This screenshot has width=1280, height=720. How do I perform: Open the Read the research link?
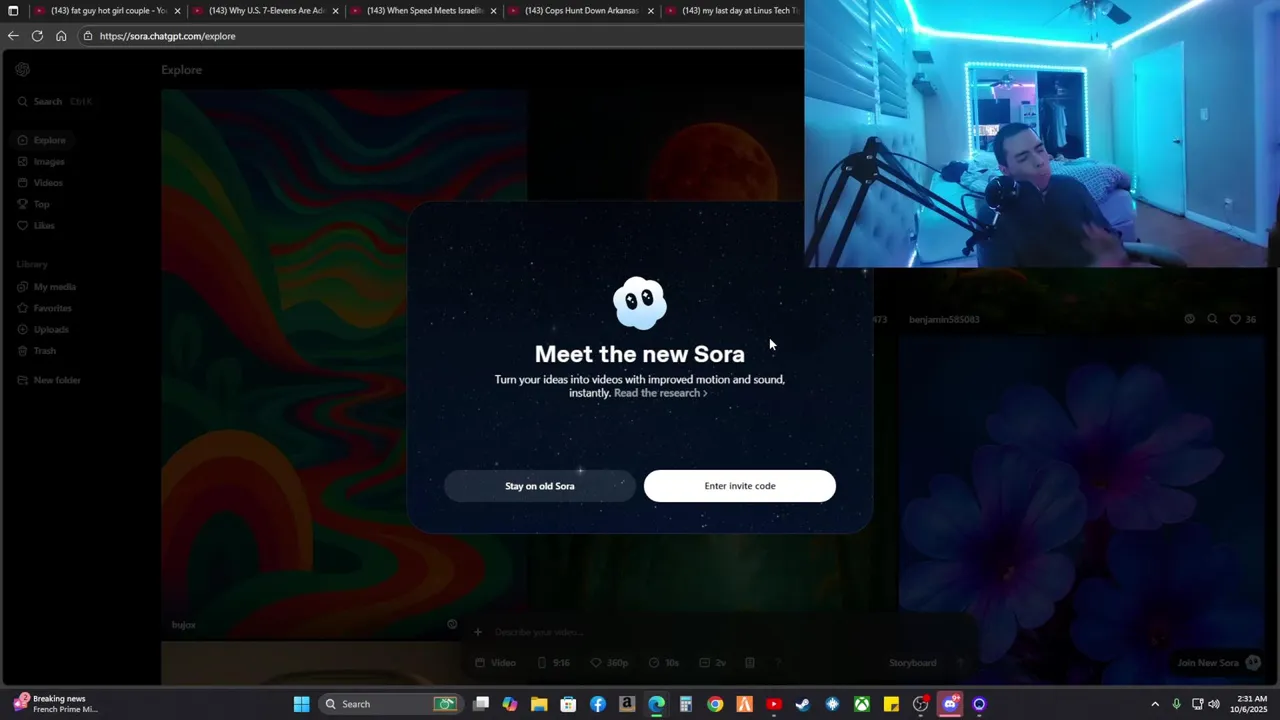click(660, 393)
